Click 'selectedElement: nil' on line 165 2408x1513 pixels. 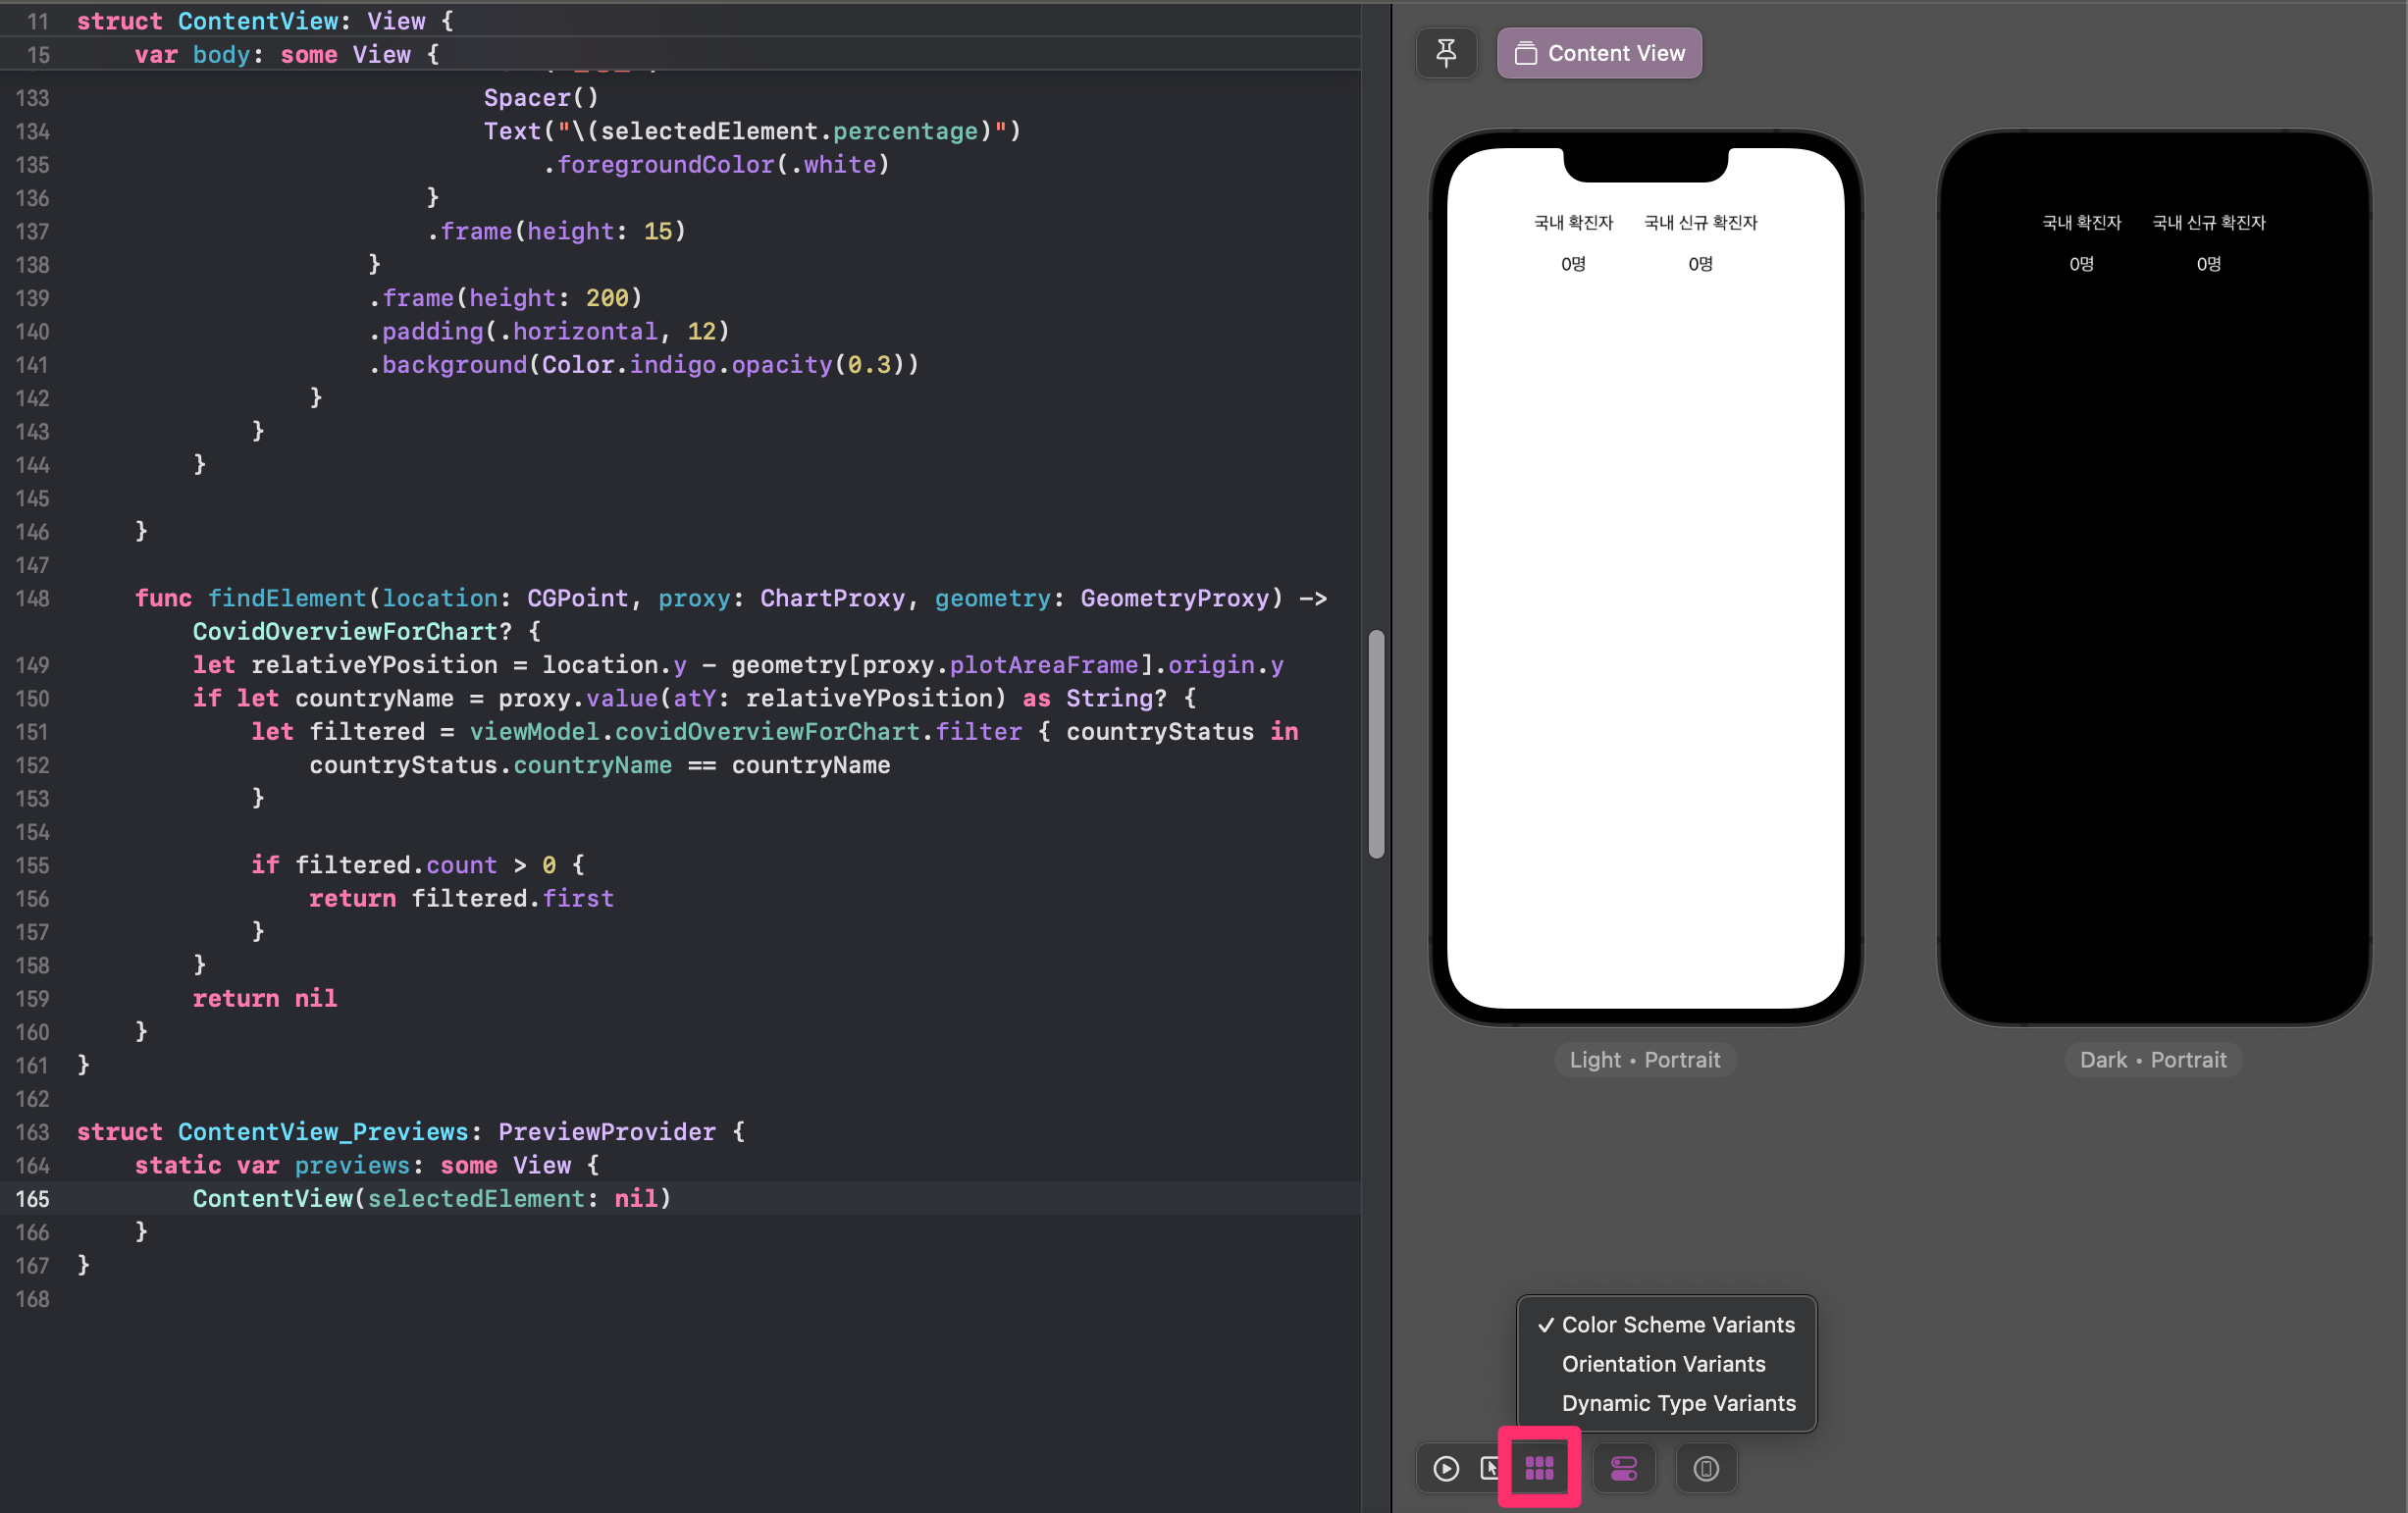tap(512, 1198)
